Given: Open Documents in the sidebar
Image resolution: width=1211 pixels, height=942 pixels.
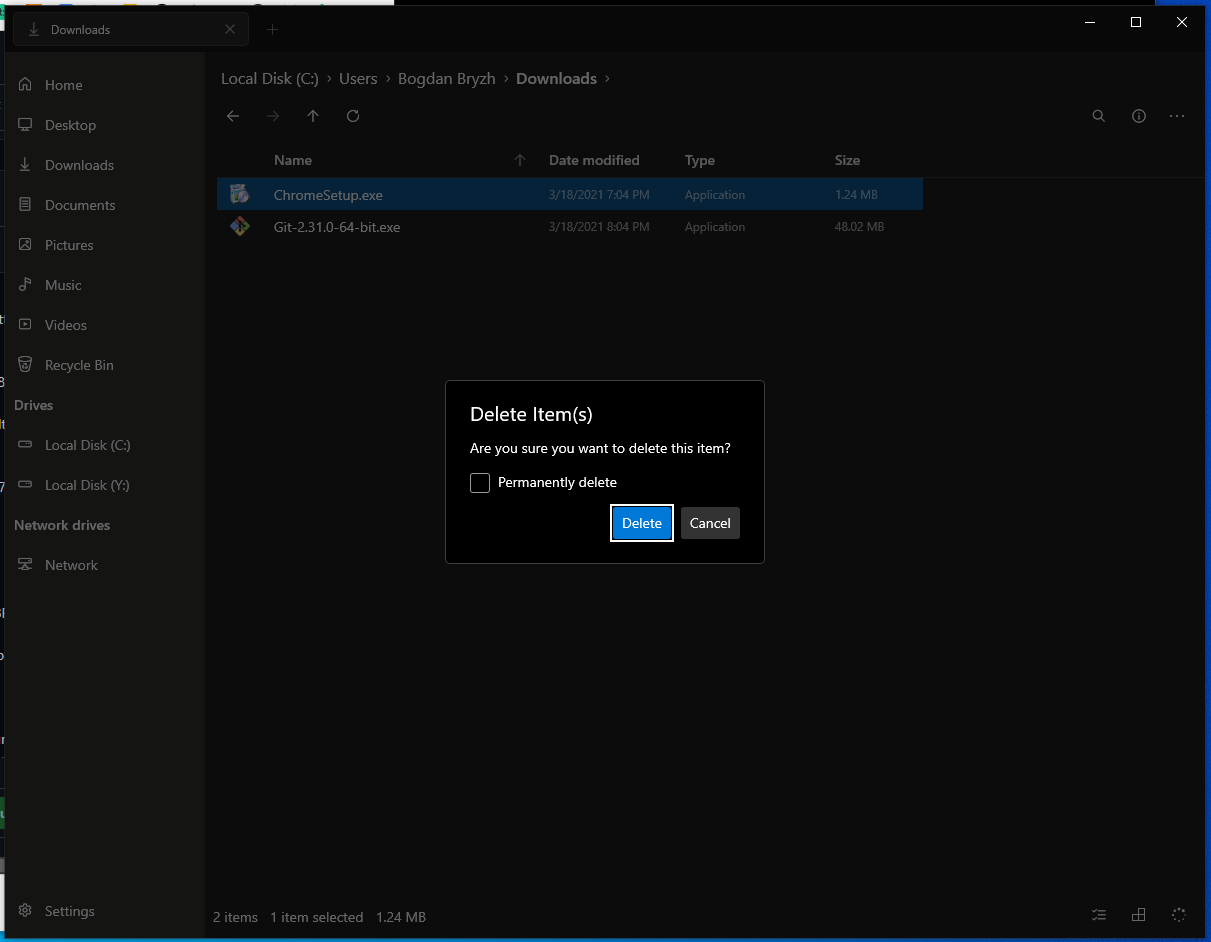Looking at the screenshot, I should 105,205.
